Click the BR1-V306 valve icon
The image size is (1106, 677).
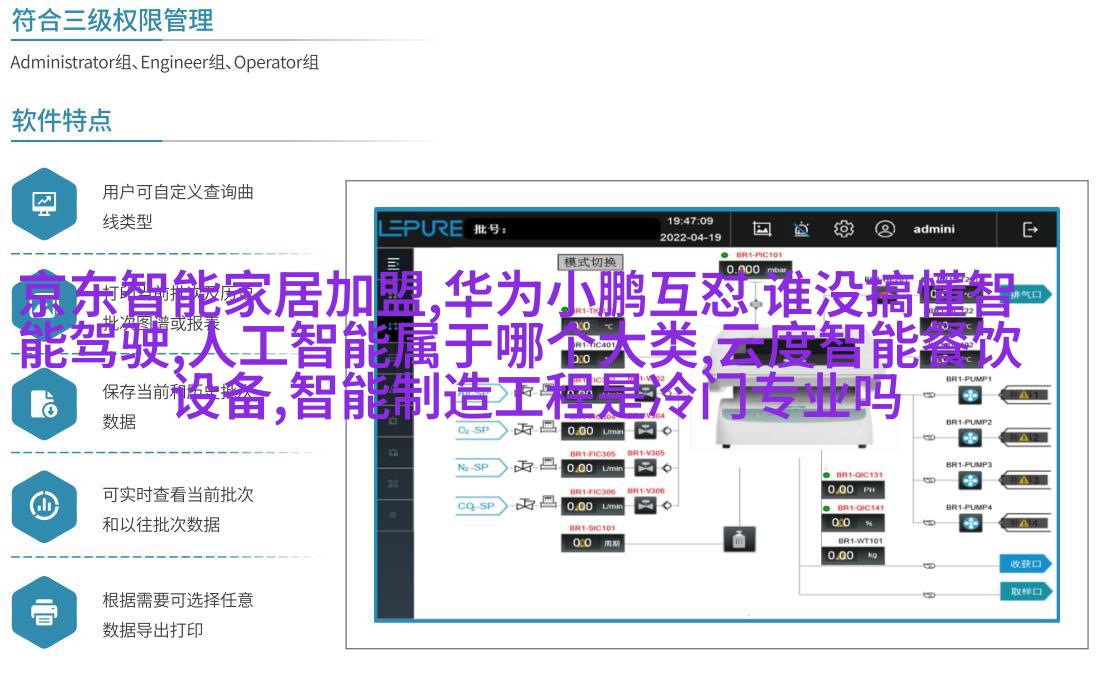(645, 505)
